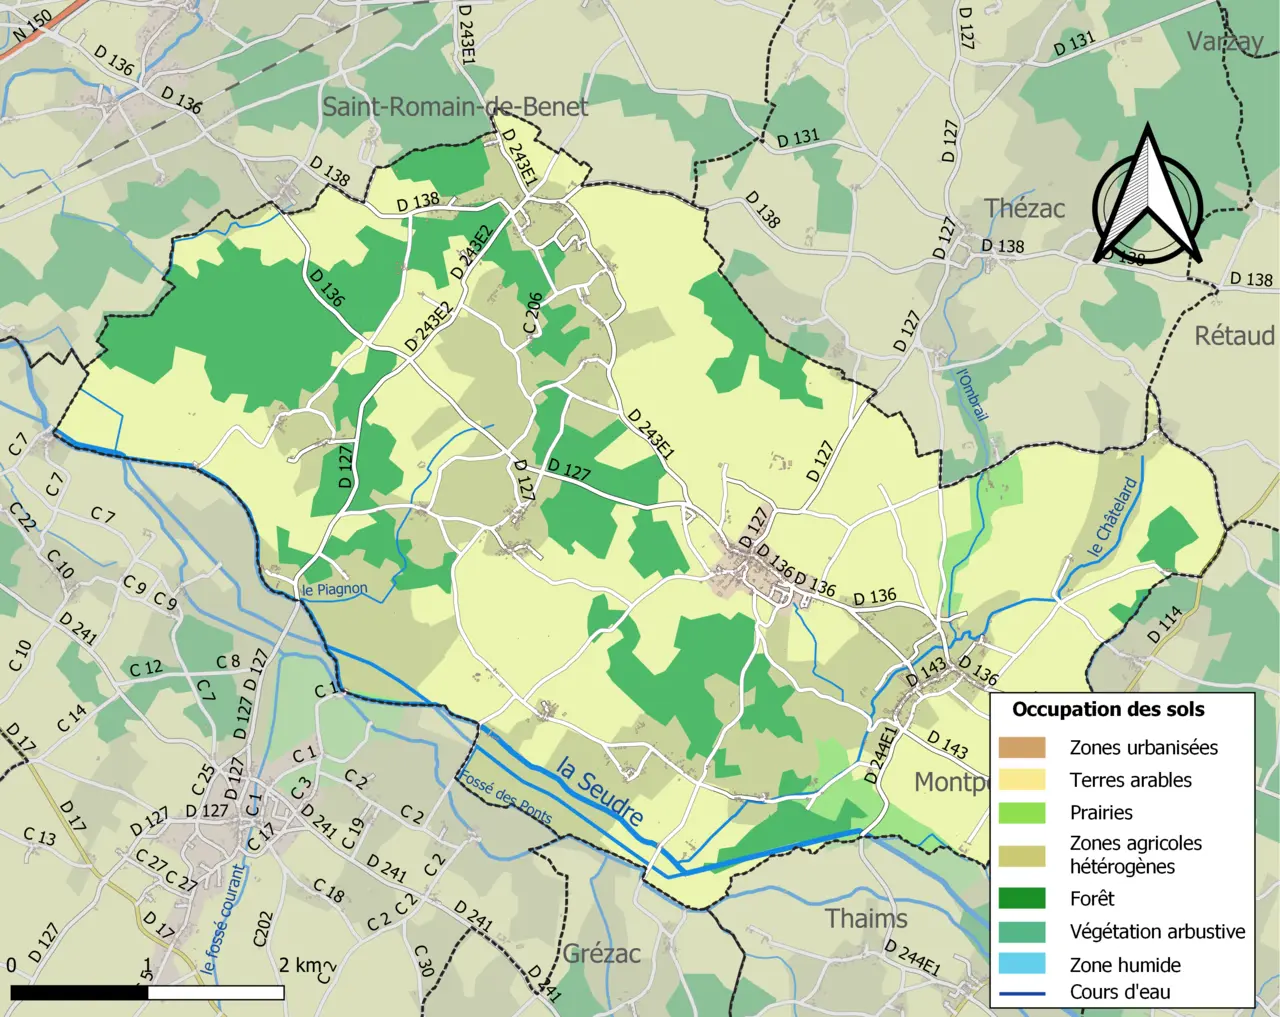Click the Zones urbanisées legend text
Viewport: 1280px width, 1017px height.
pyautogui.click(x=1144, y=747)
